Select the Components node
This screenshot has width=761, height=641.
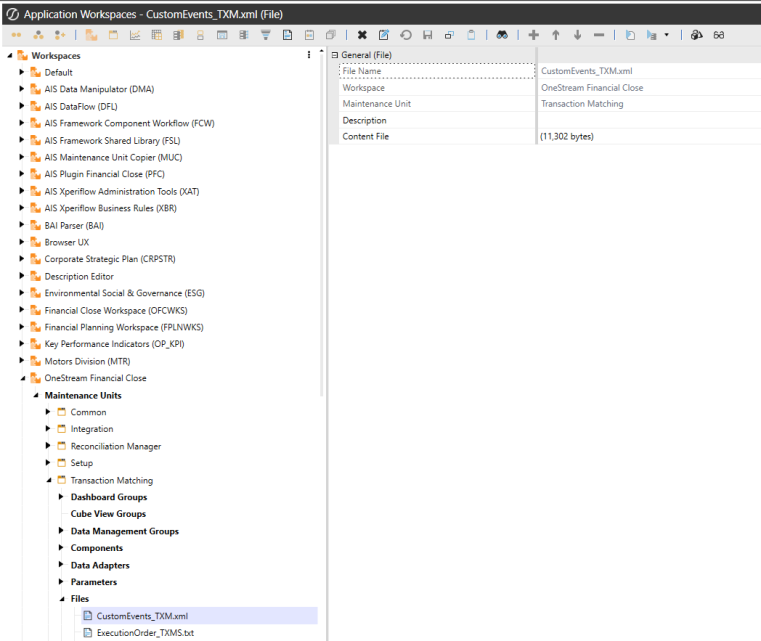[97, 548]
